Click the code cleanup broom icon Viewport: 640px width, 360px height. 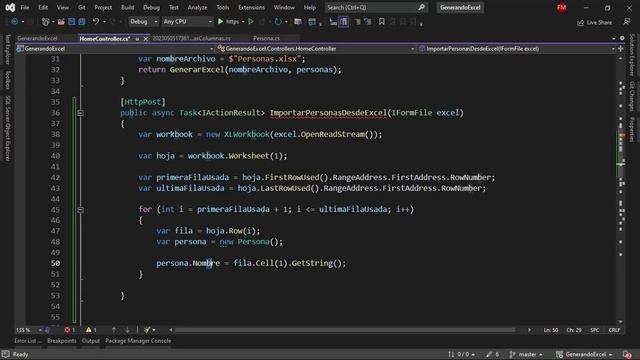(147, 330)
